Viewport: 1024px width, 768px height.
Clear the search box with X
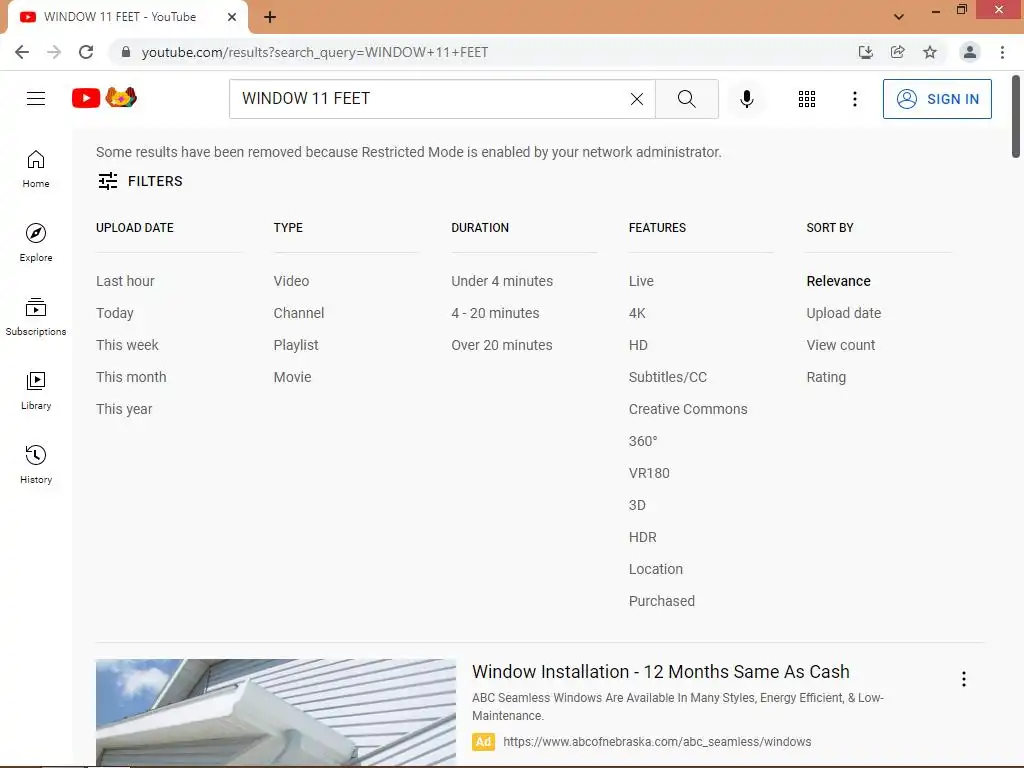coord(637,99)
